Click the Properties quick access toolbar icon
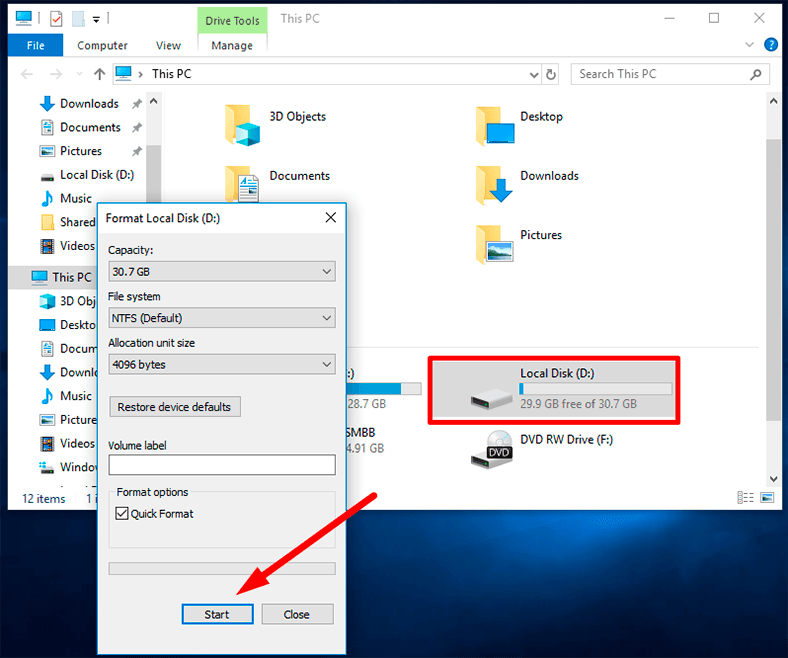 tap(56, 19)
